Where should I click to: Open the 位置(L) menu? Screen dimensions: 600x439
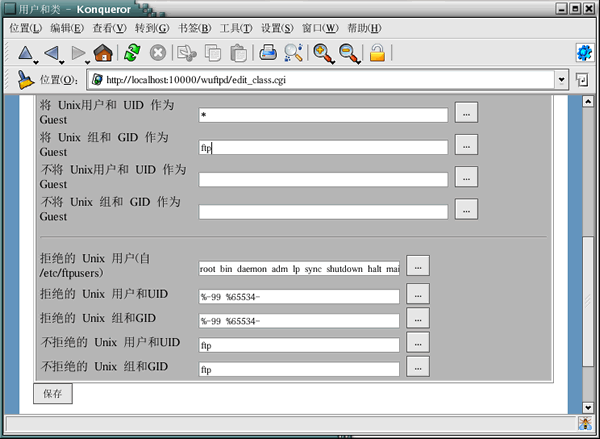point(26,28)
